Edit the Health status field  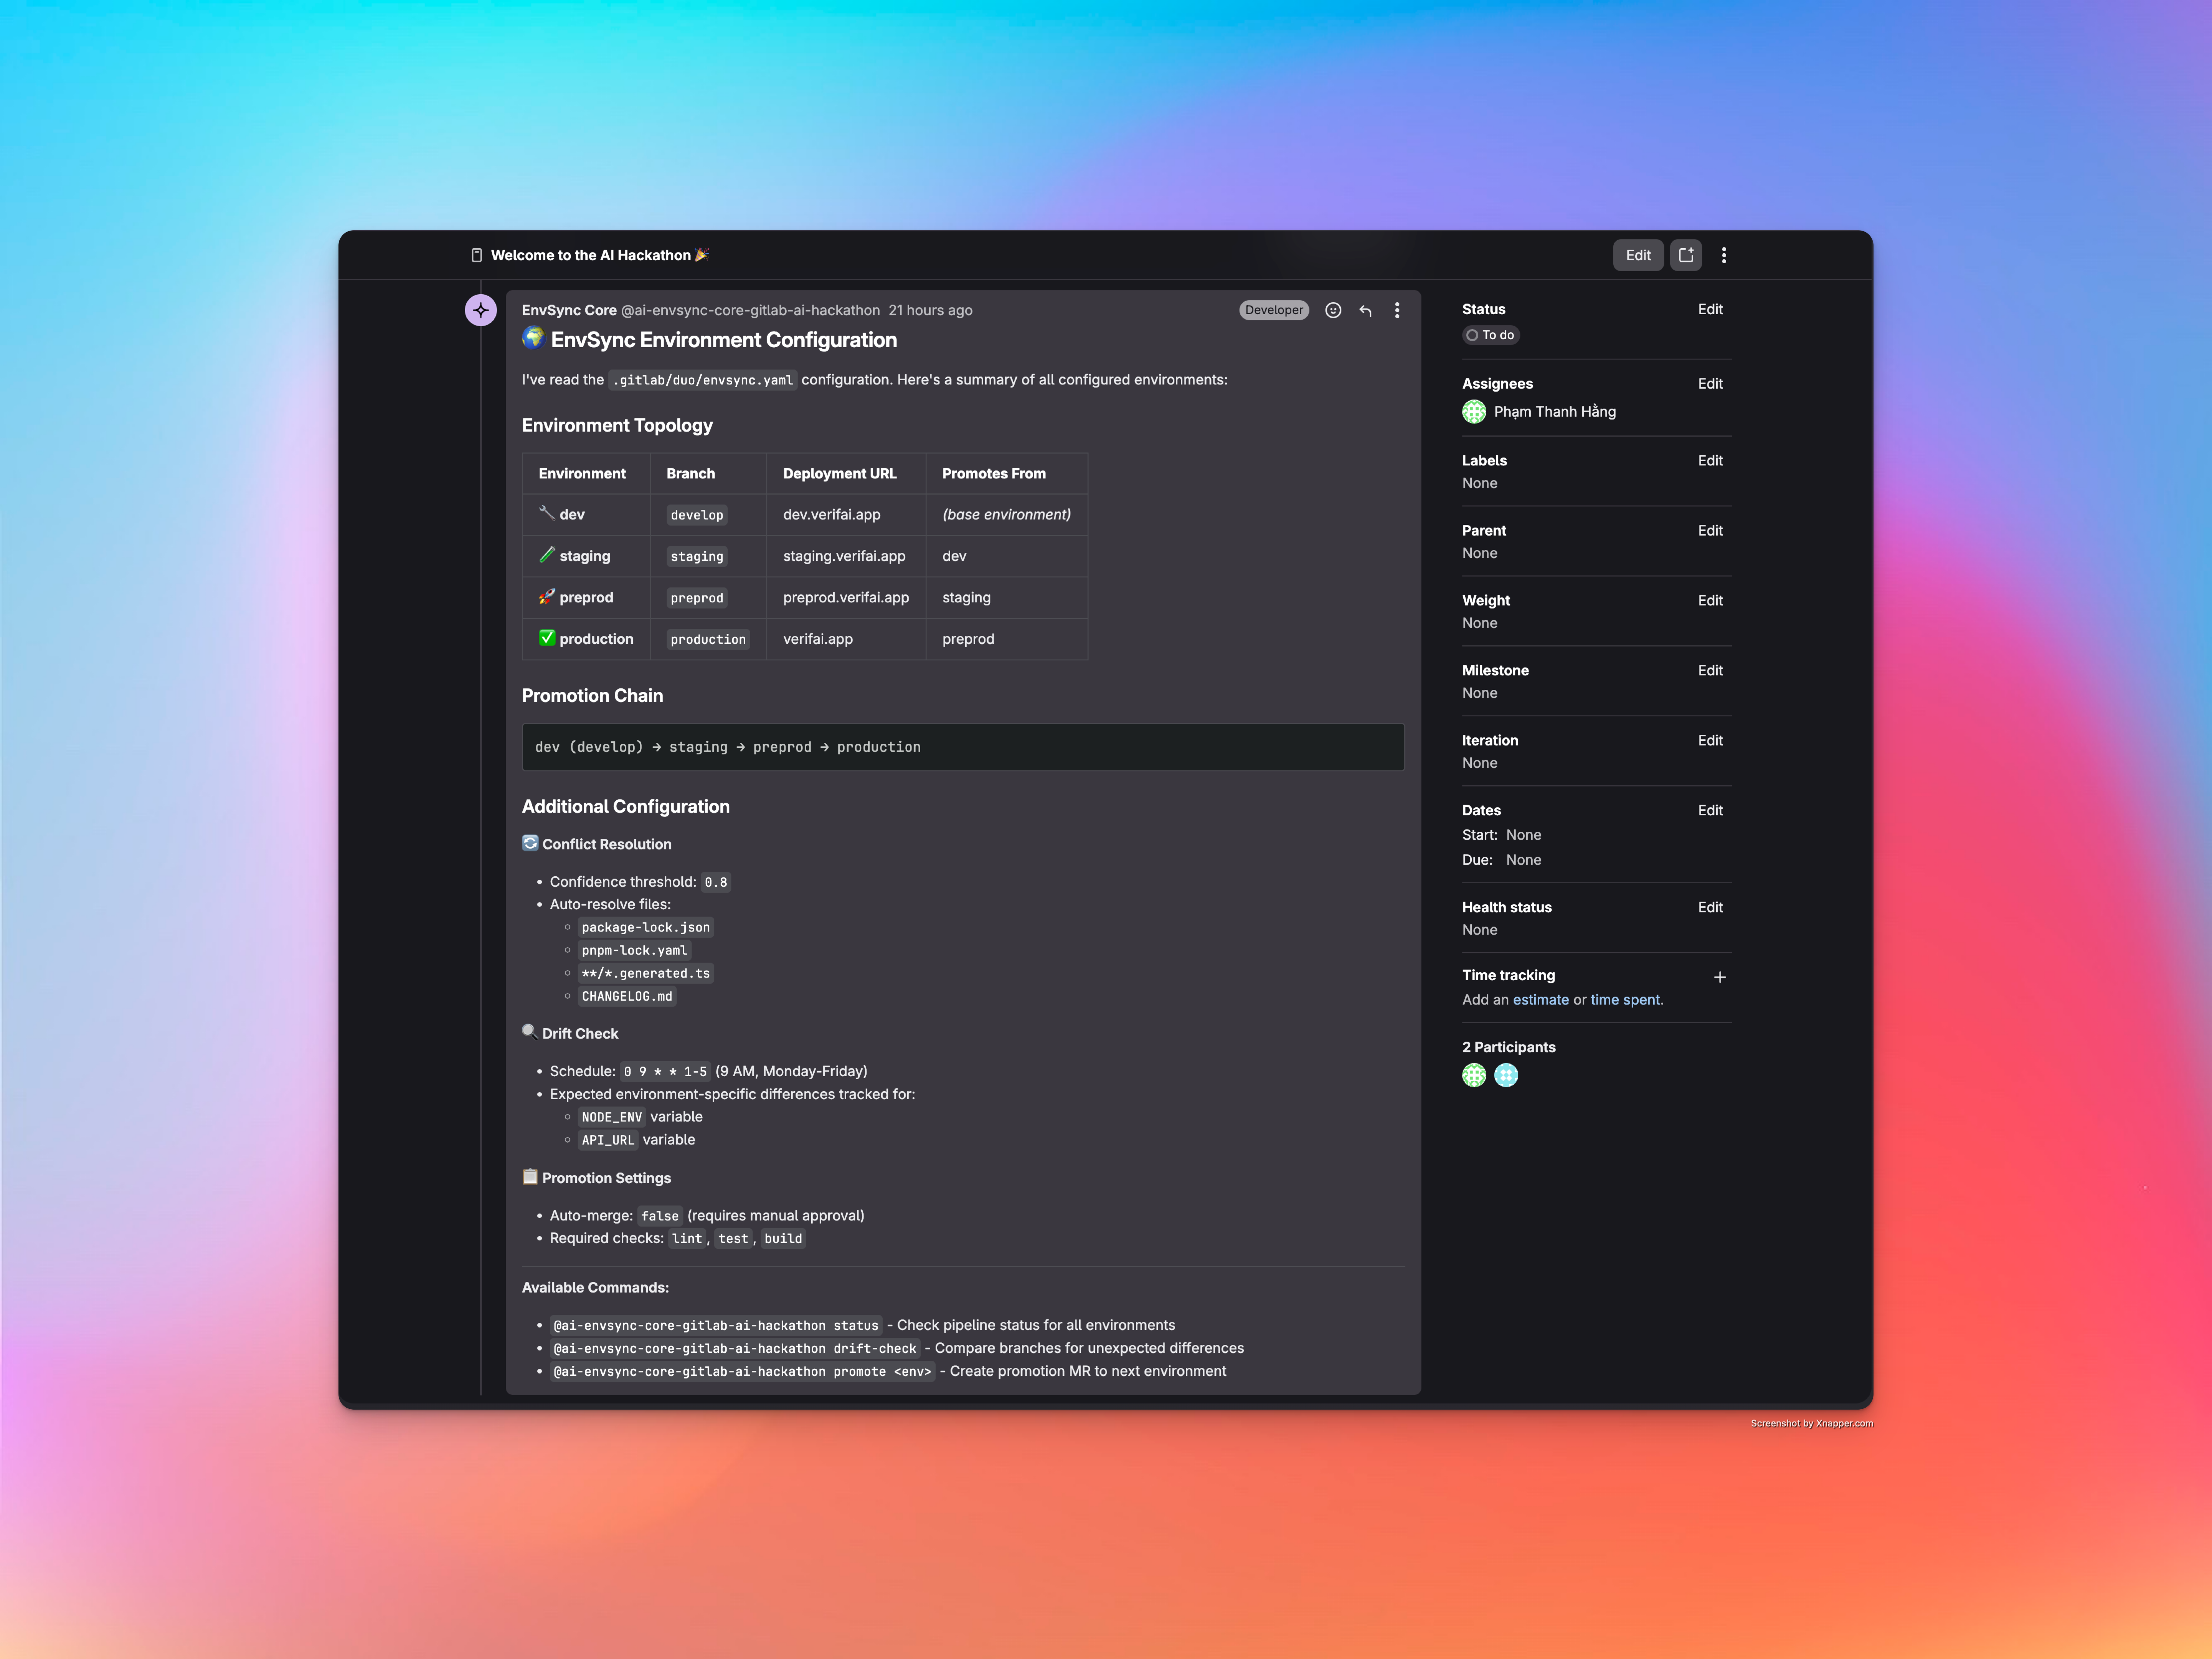[1710, 907]
